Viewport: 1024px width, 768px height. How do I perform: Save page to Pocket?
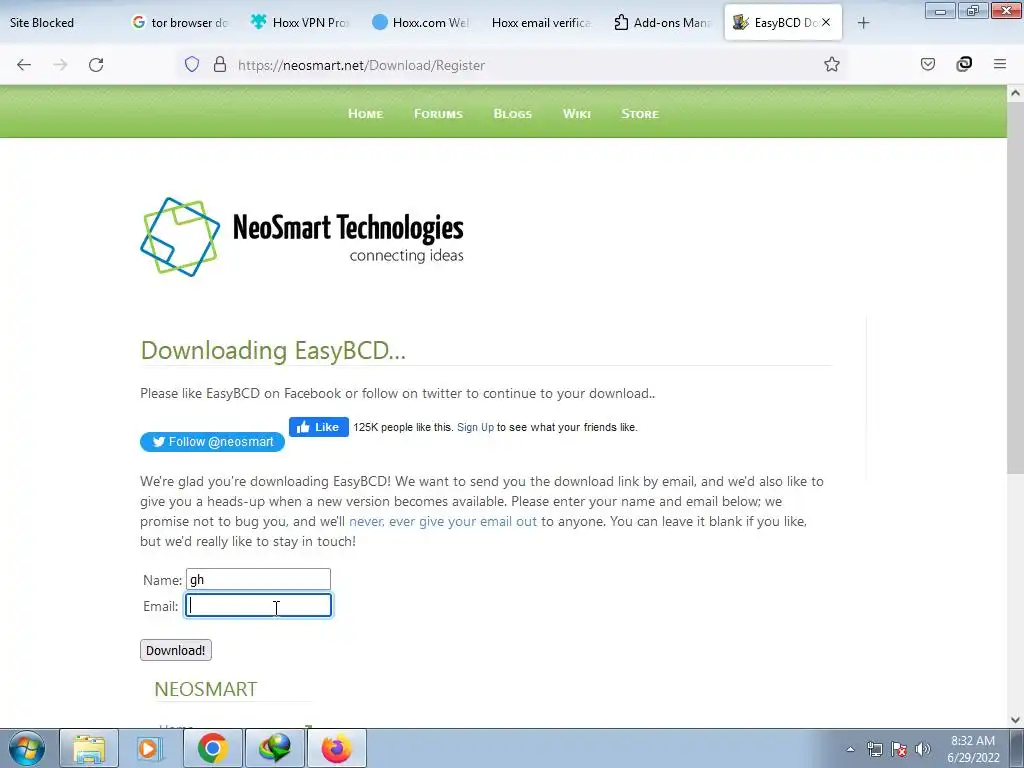pyautogui.click(x=928, y=64)
